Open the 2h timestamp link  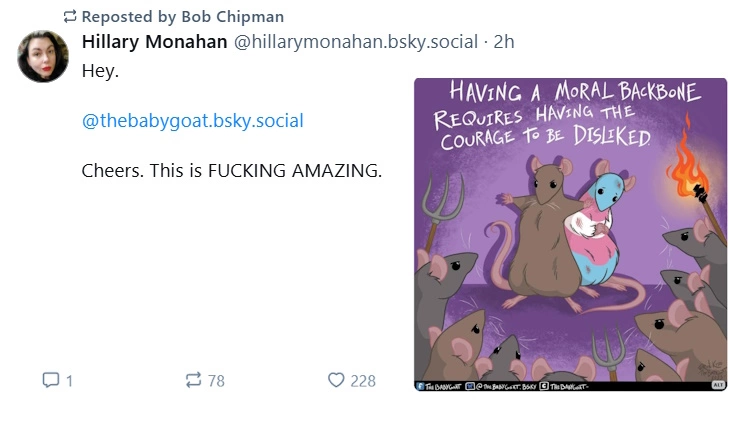504,42
